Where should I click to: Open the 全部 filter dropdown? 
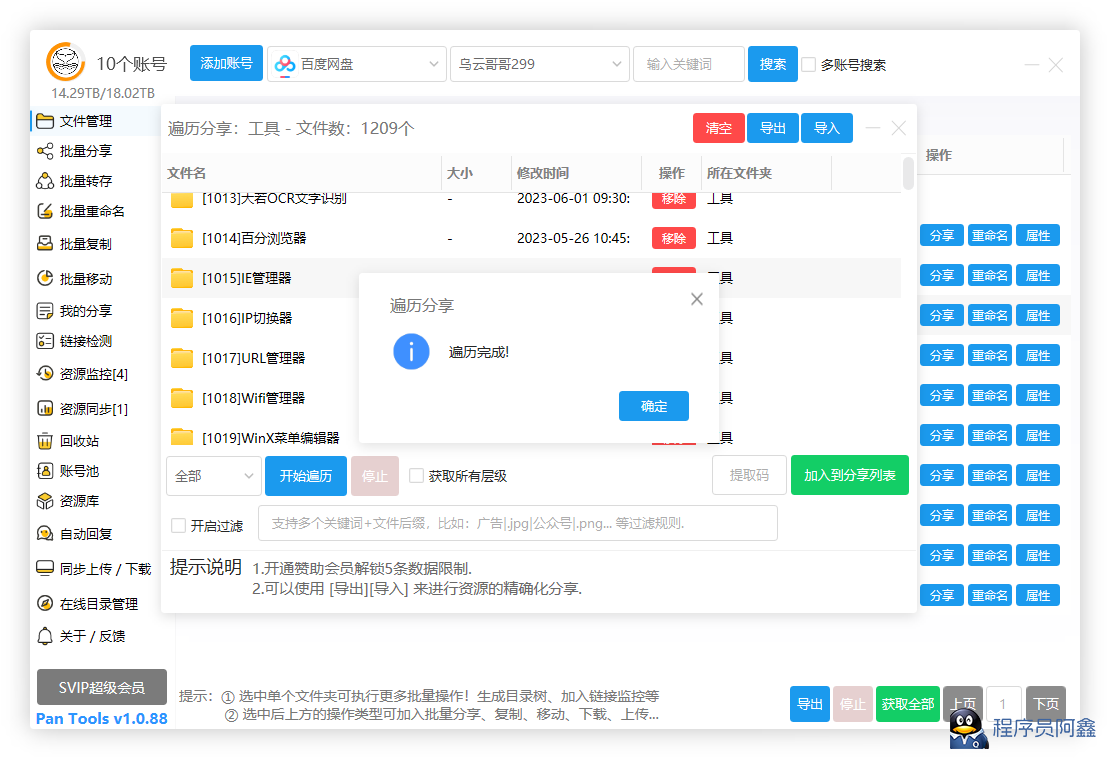click(x=214, y=476)
